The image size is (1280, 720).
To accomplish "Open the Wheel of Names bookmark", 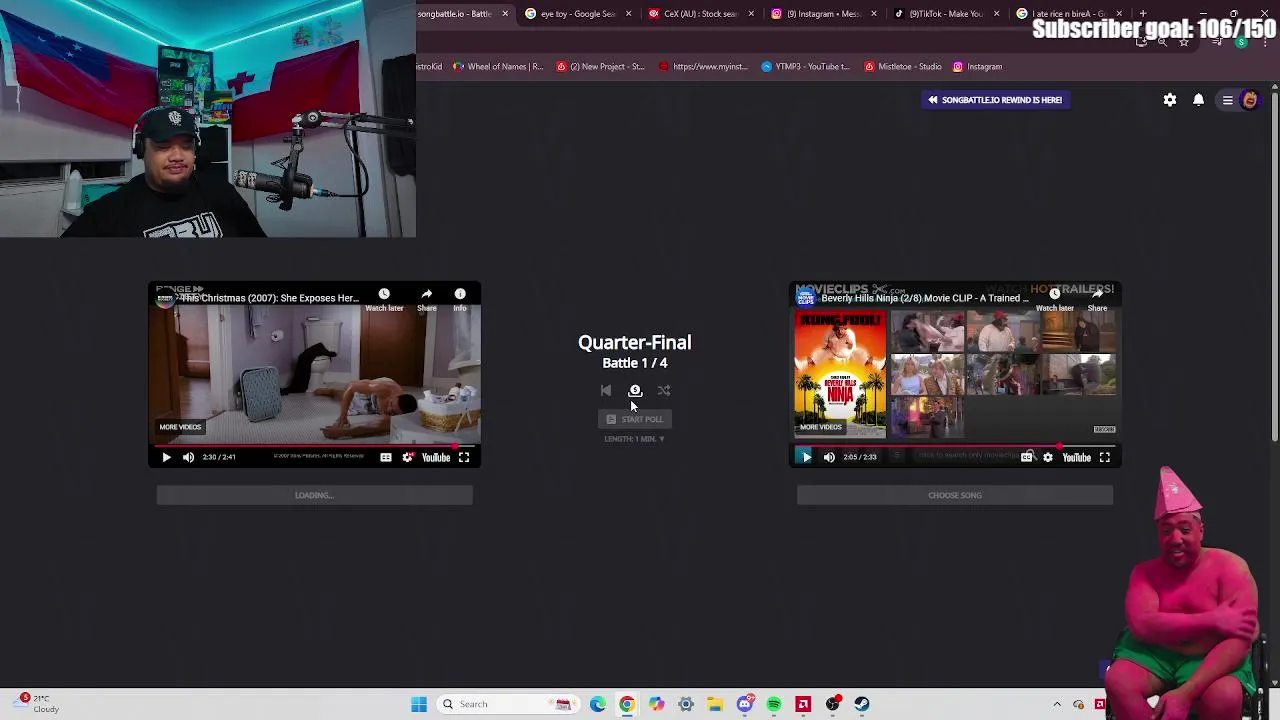I will tap(498, 67).
